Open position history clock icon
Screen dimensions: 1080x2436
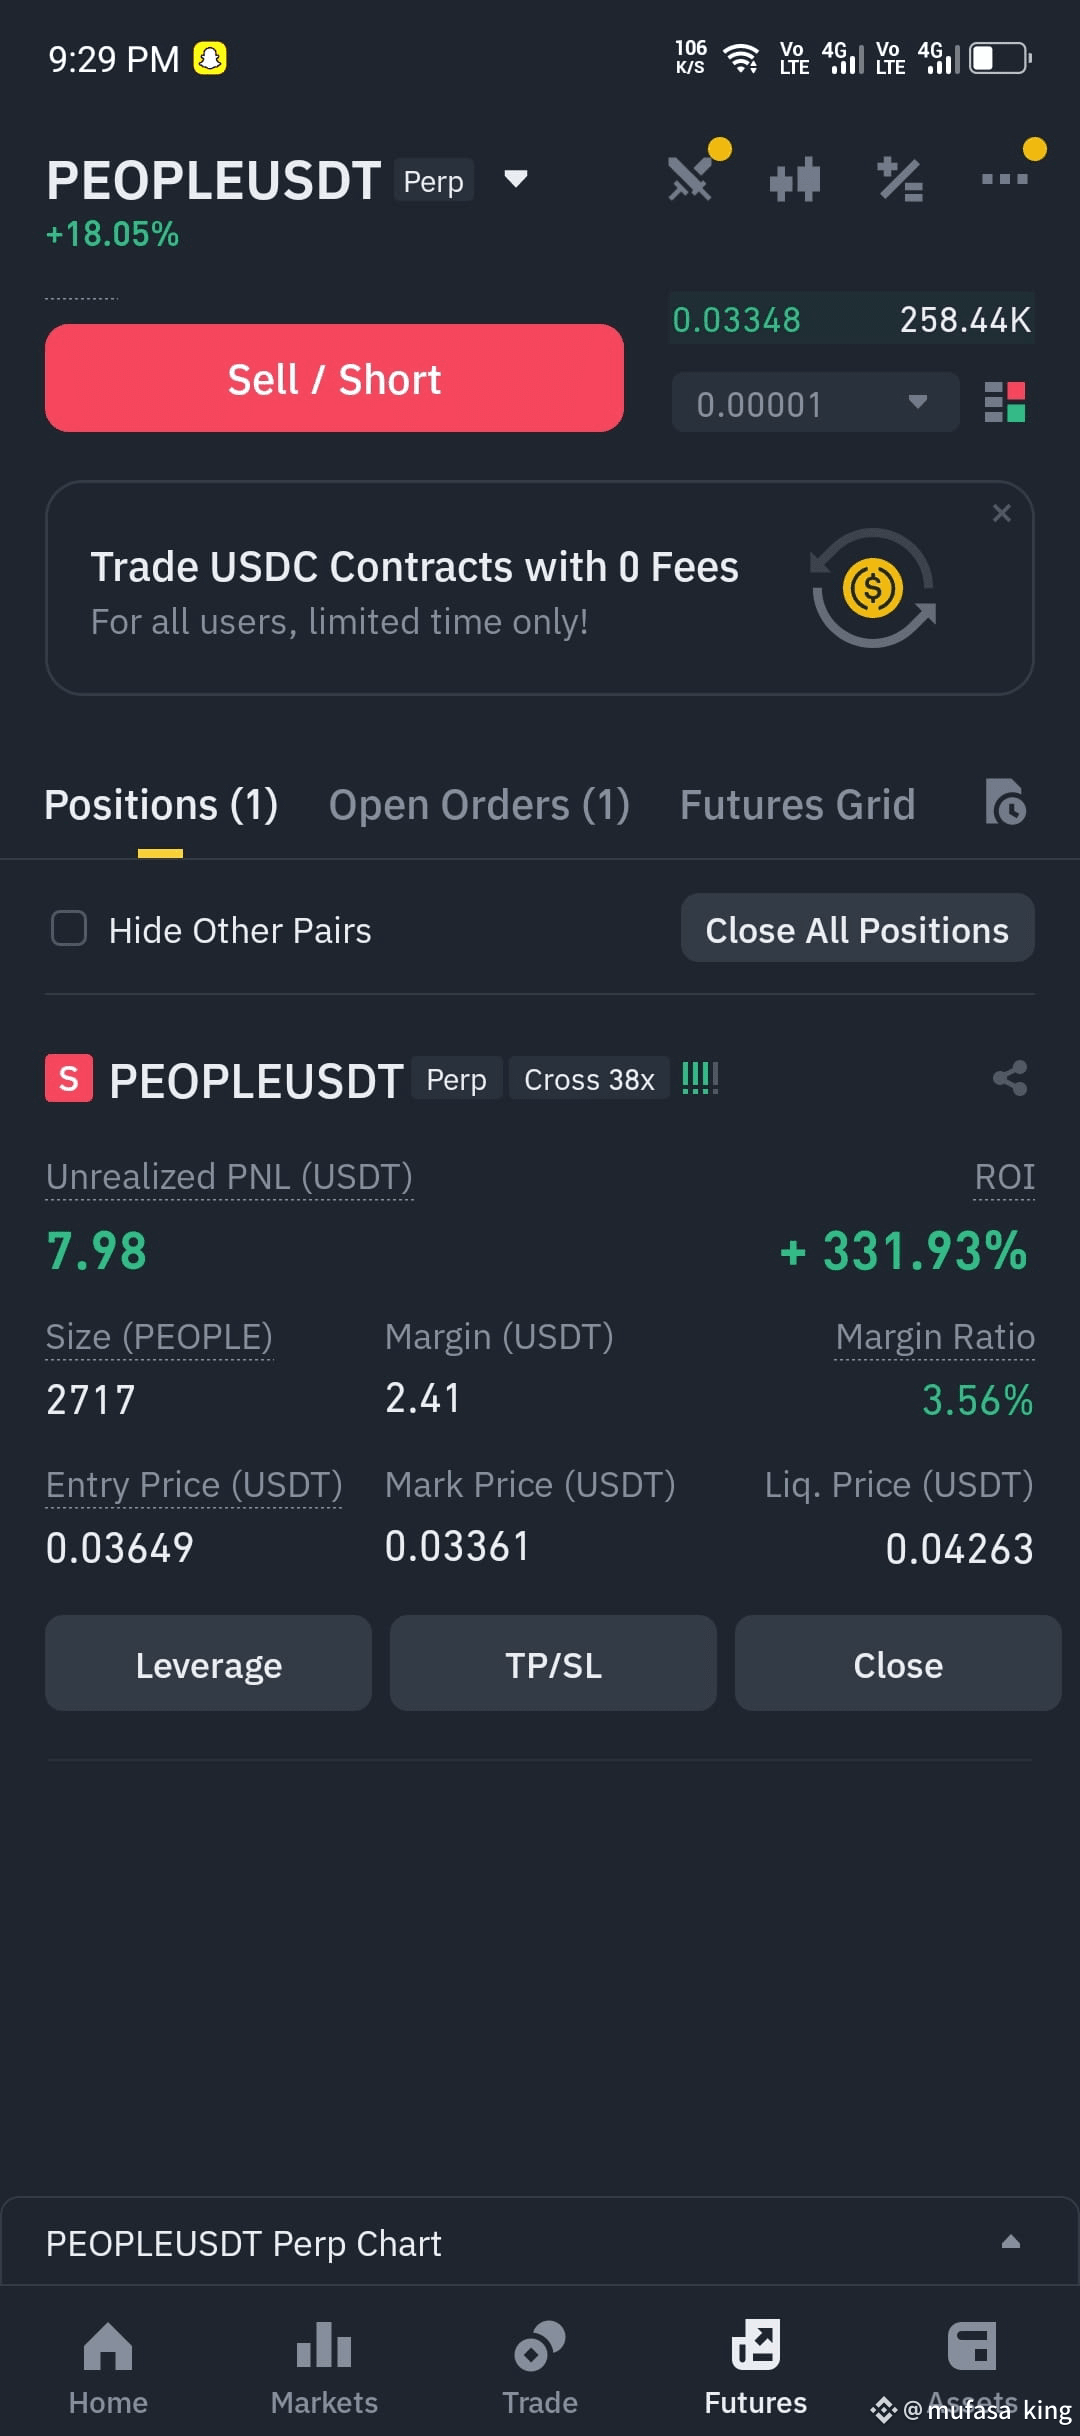[1005, 802]
